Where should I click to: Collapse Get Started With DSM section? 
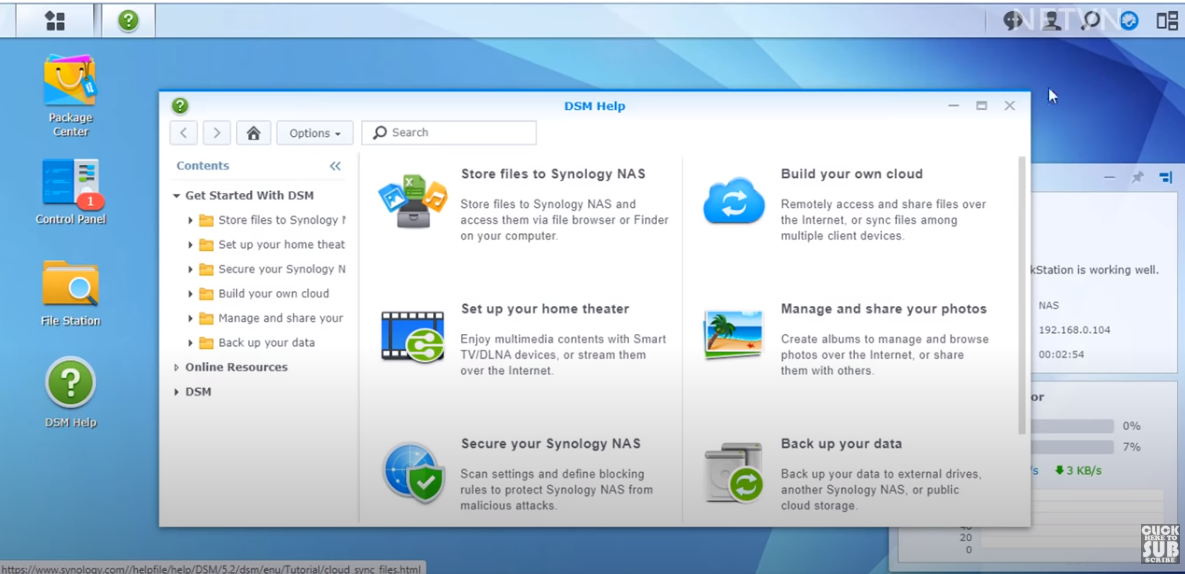(176, 196)
